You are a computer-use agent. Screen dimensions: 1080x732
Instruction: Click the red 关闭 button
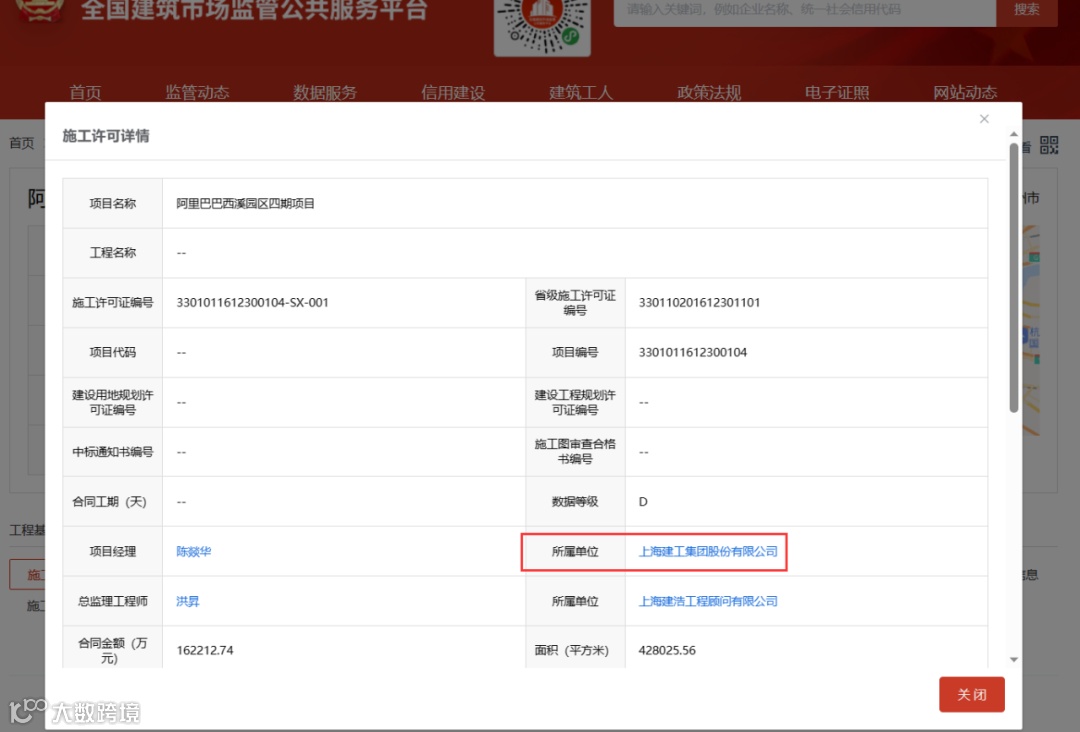[972, 694]
